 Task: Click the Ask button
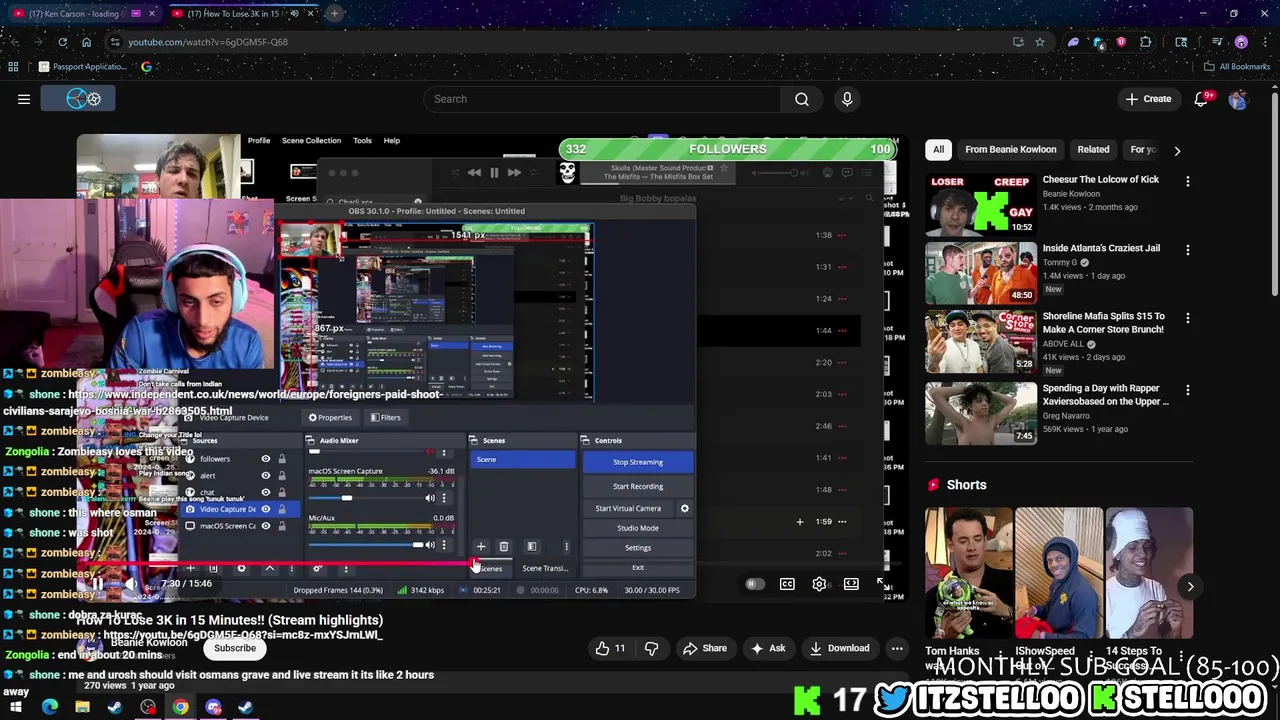point(767,648)
